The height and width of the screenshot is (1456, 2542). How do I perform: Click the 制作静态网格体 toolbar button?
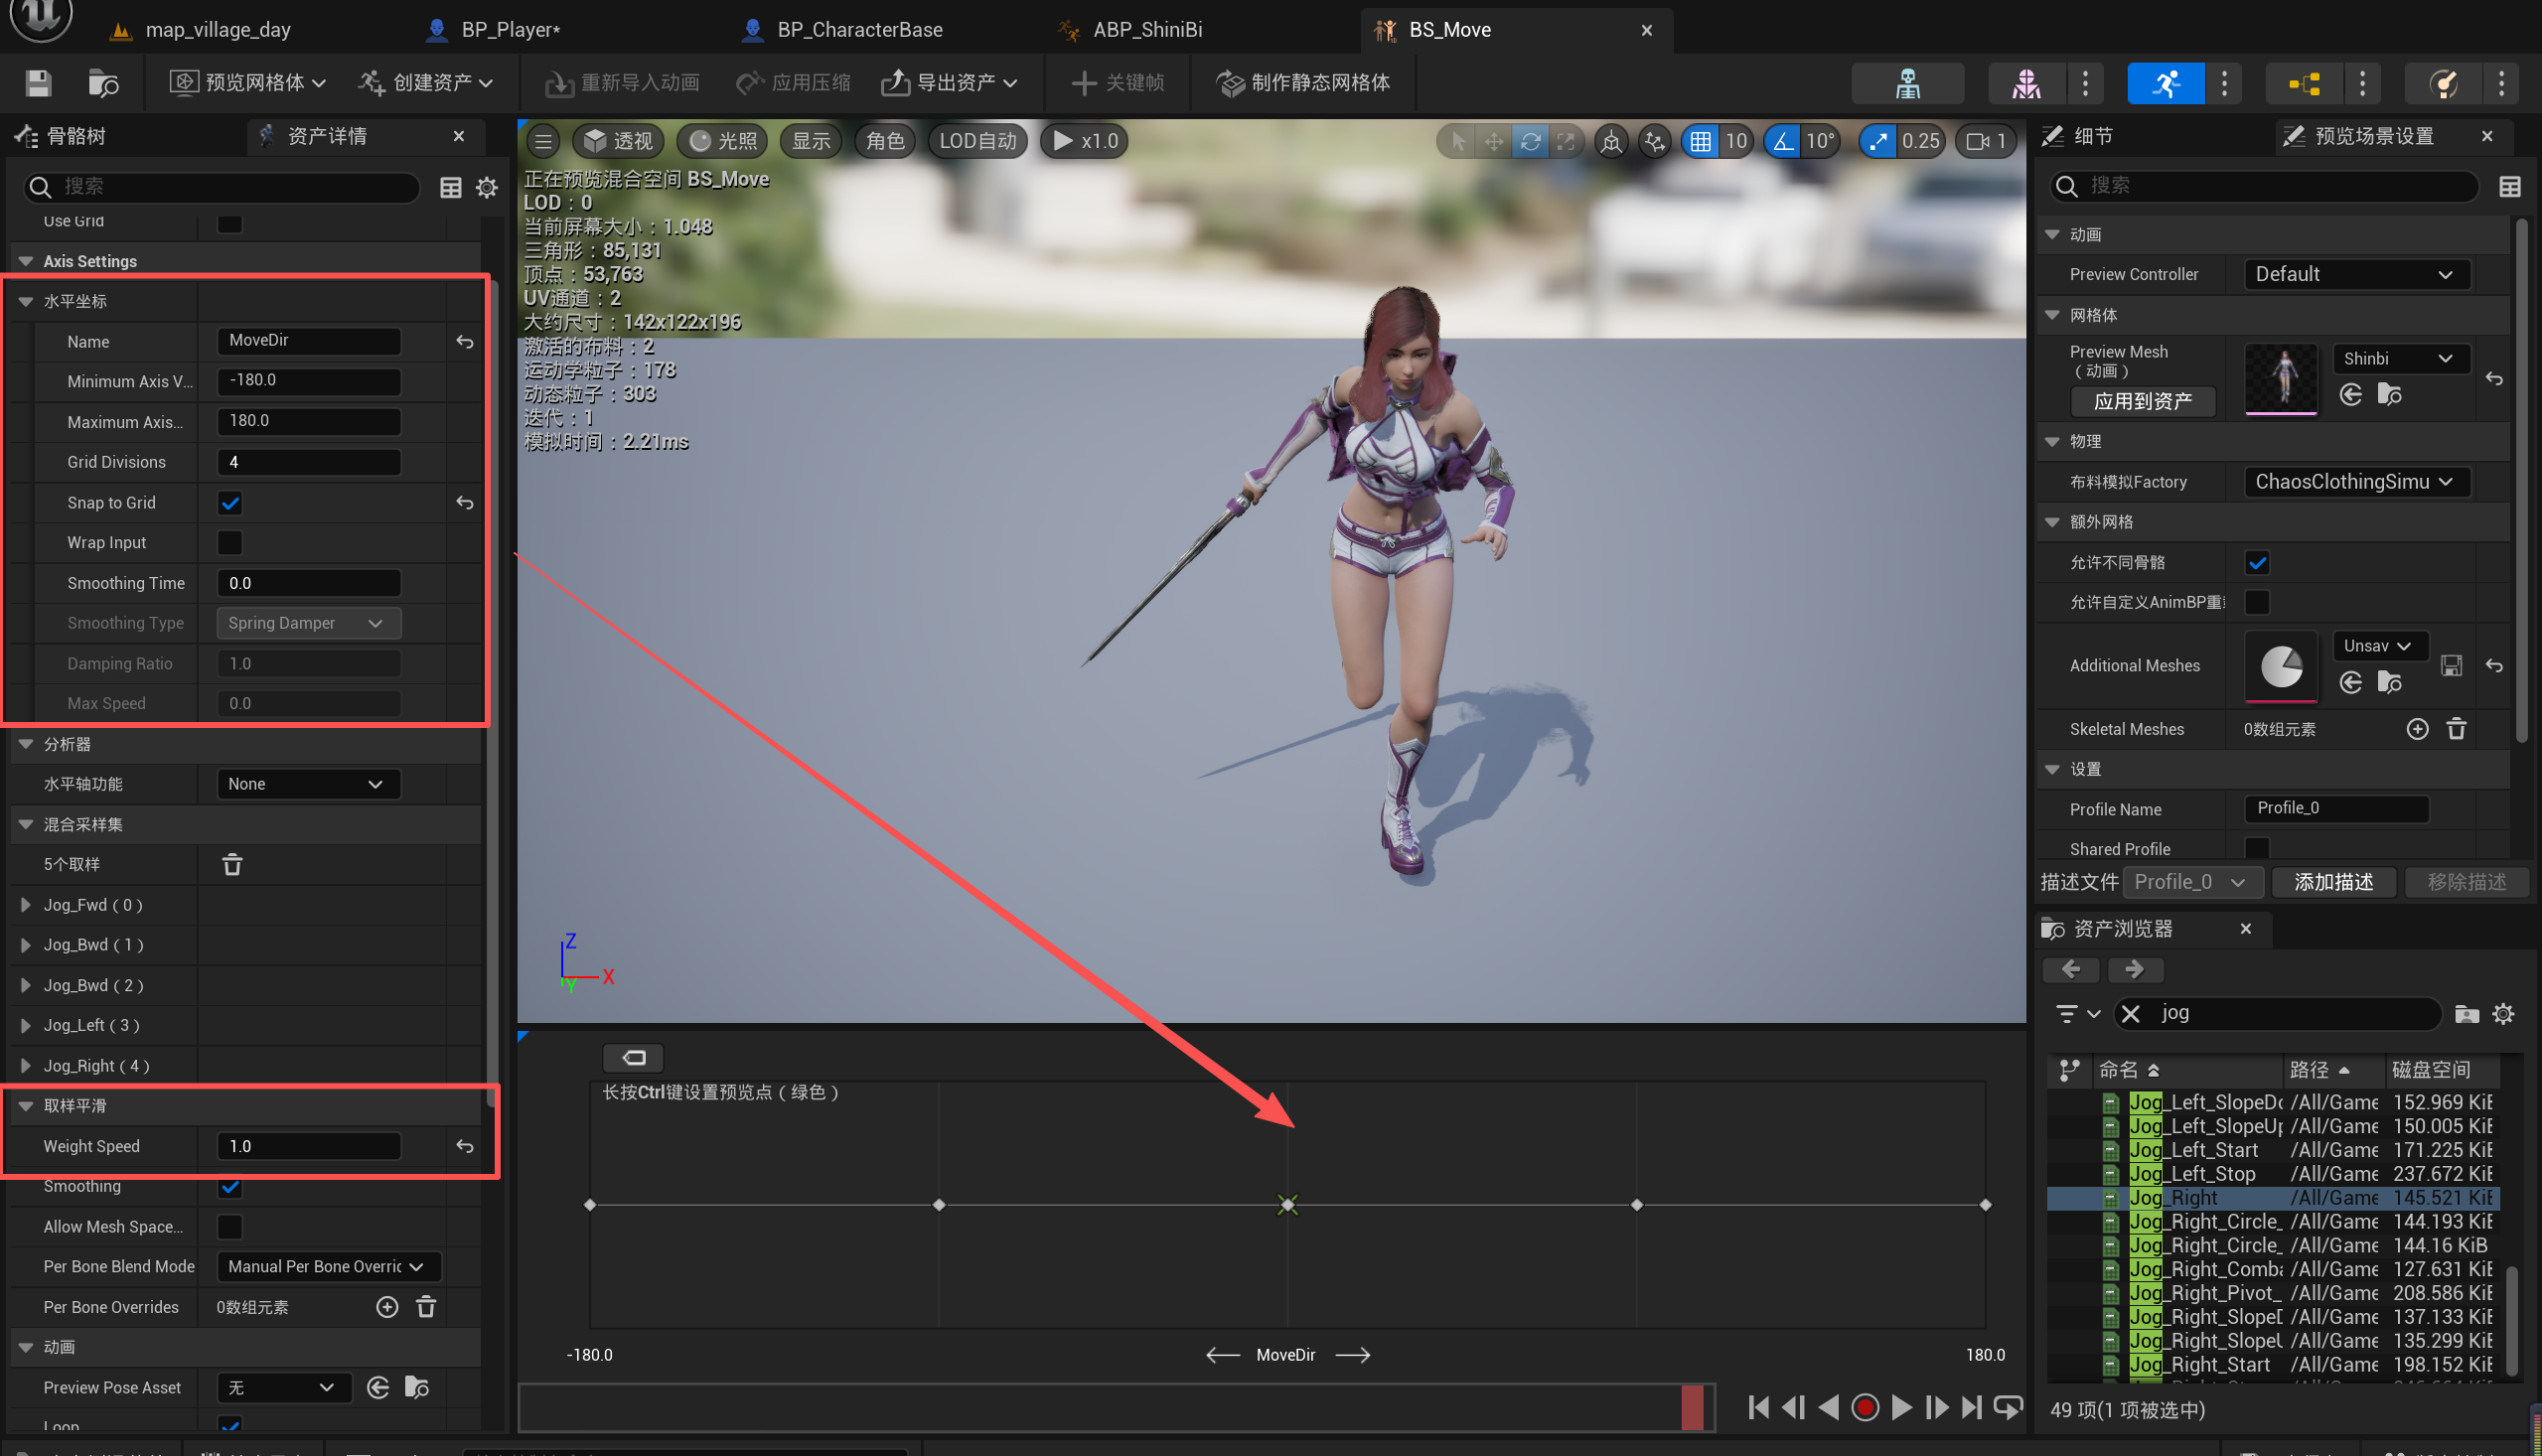pos(1303,83)
